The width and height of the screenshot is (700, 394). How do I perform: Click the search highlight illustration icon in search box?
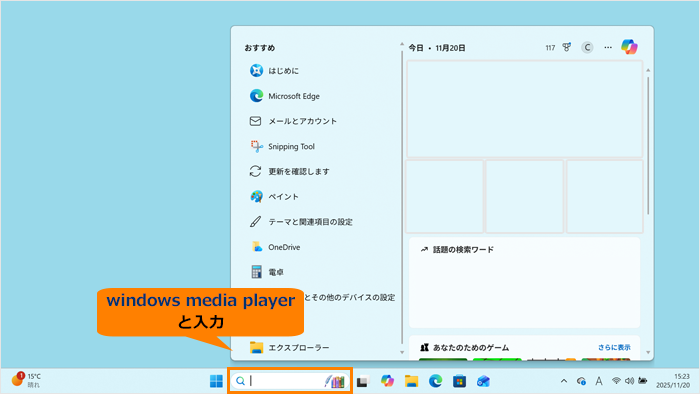tap(335, 381)
